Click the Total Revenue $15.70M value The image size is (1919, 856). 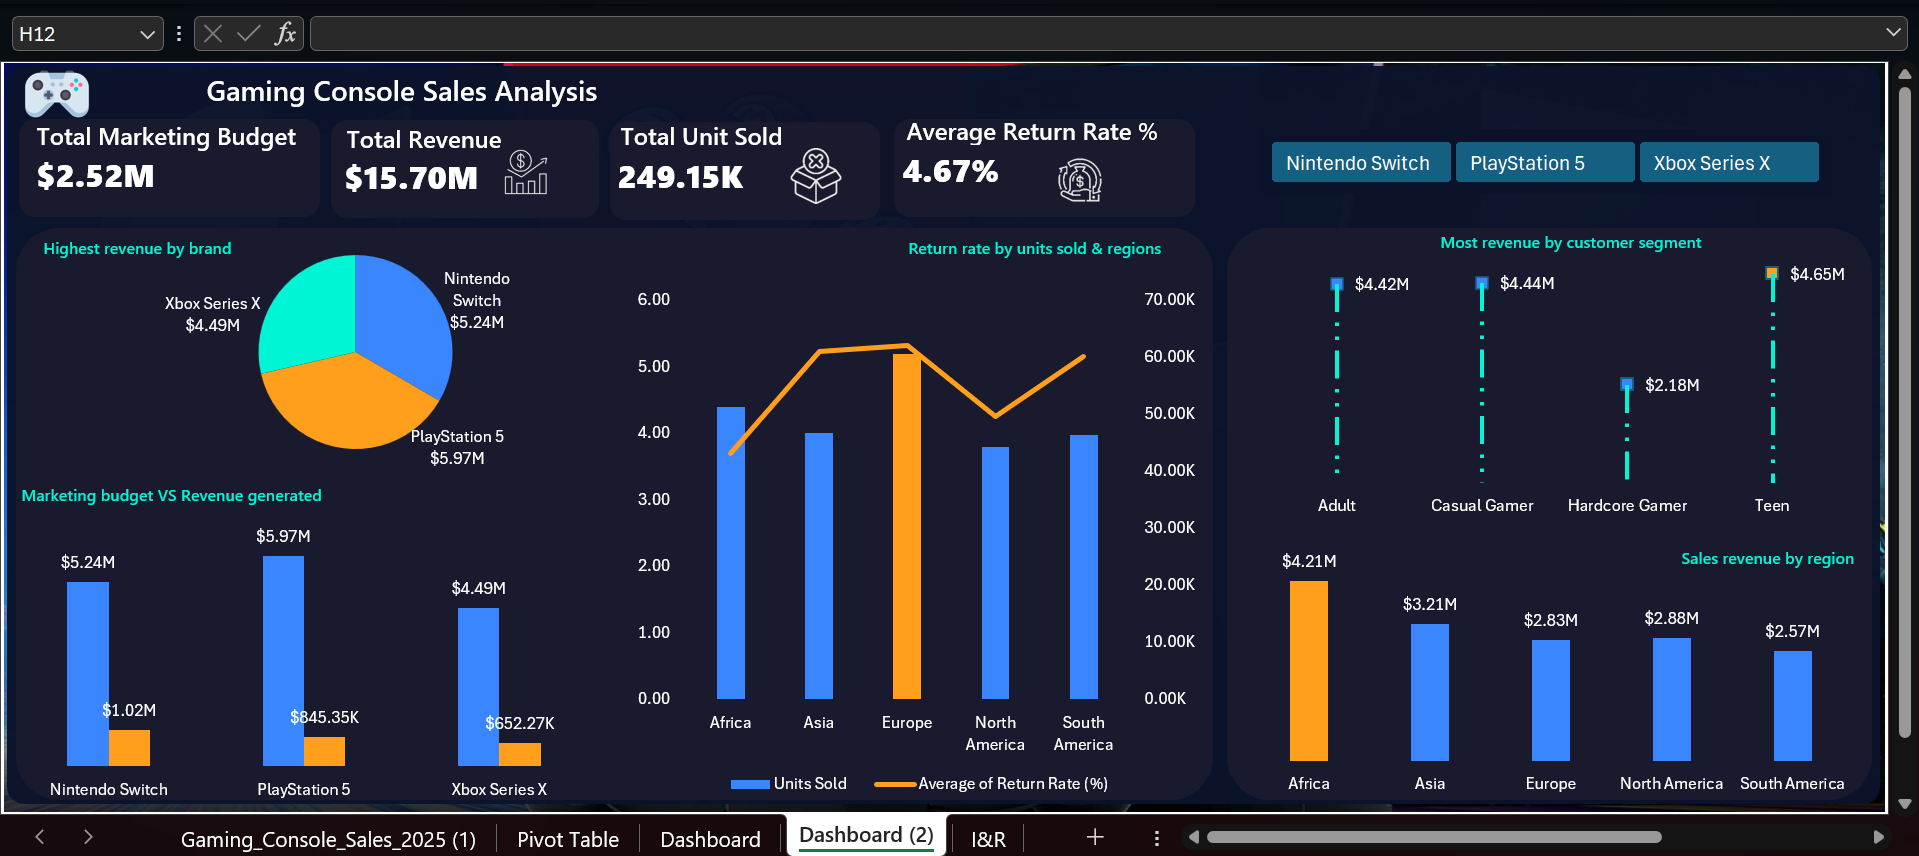click(x=411, y=178)
